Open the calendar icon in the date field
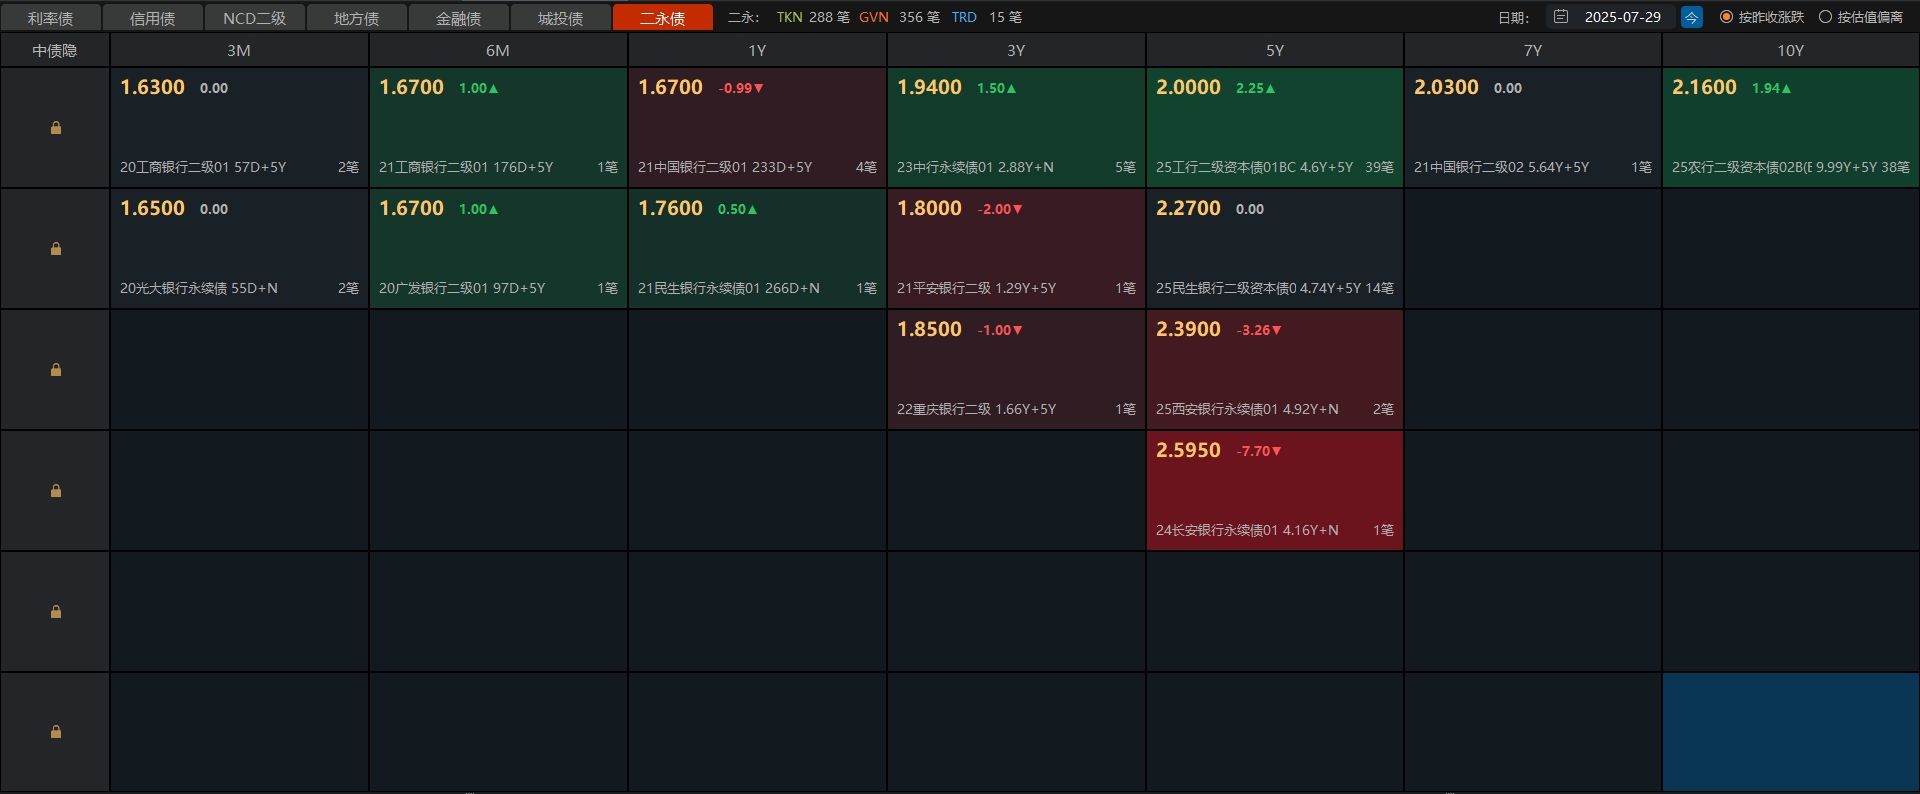The image size is (1920, 794). (x=1561, y=17)
